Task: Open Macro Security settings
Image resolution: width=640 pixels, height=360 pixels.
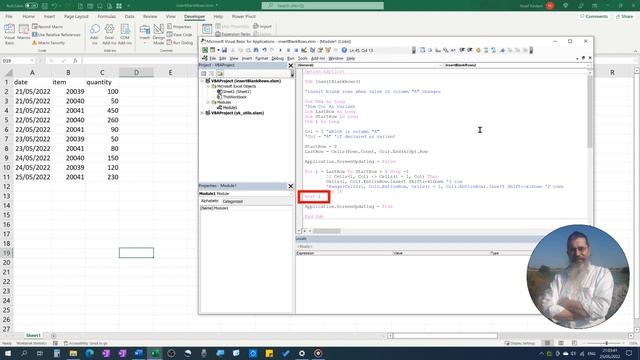Action: click(48, 43)
